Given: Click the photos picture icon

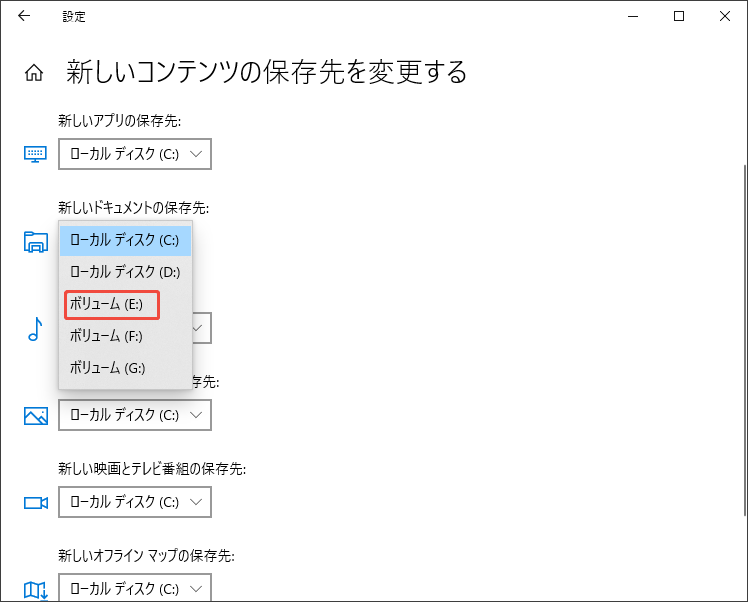Looking at the screenshot, I should coord(36,415).
